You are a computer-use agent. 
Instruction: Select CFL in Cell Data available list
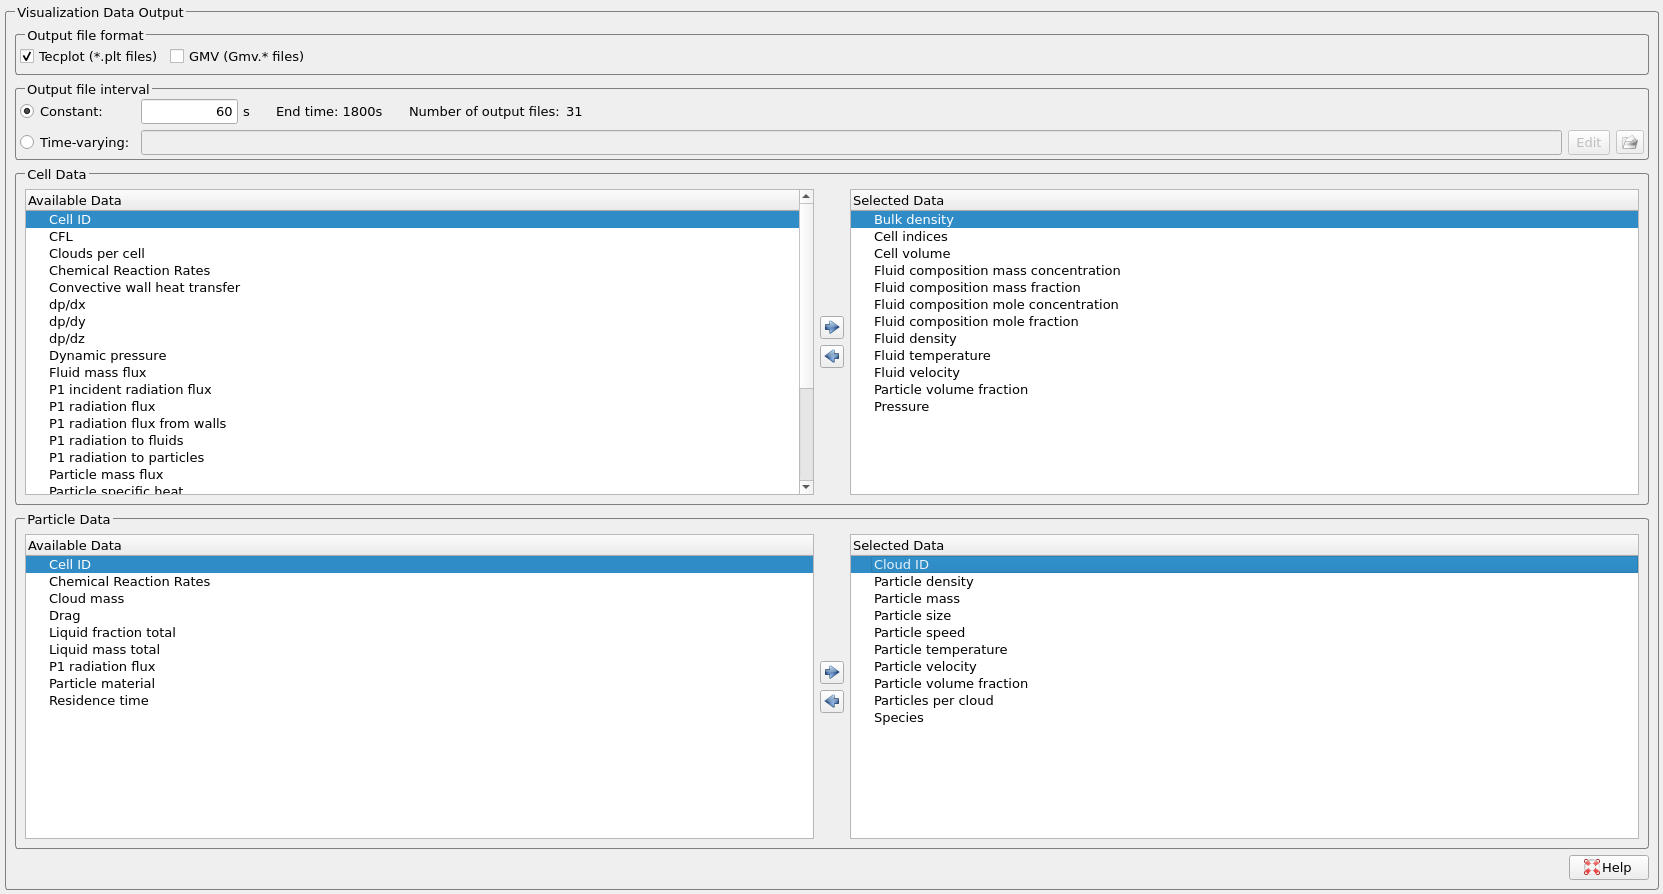61,237
